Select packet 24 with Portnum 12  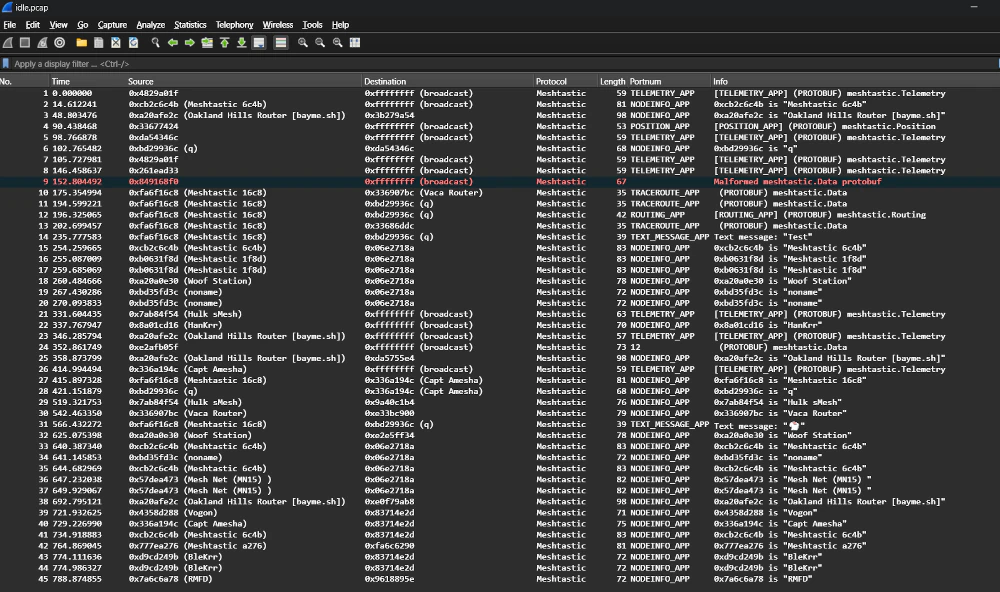[500, 347]
